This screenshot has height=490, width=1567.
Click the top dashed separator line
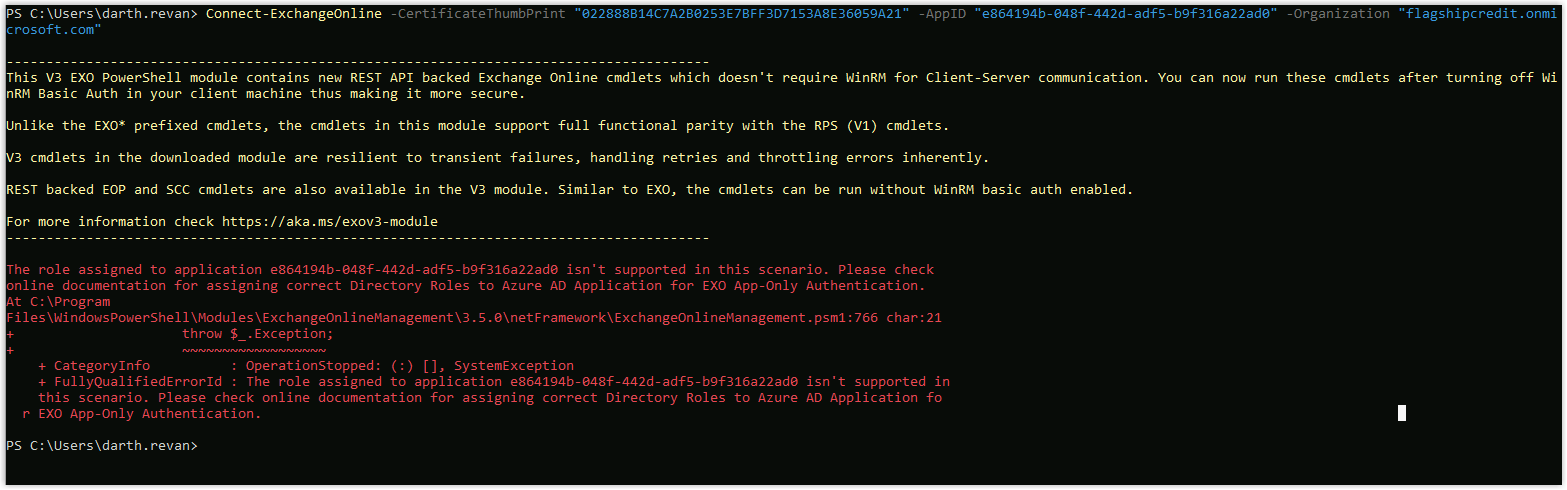coord(357,61)
